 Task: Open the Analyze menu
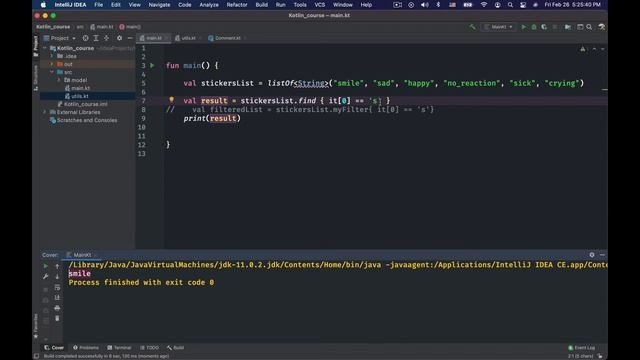209,5
